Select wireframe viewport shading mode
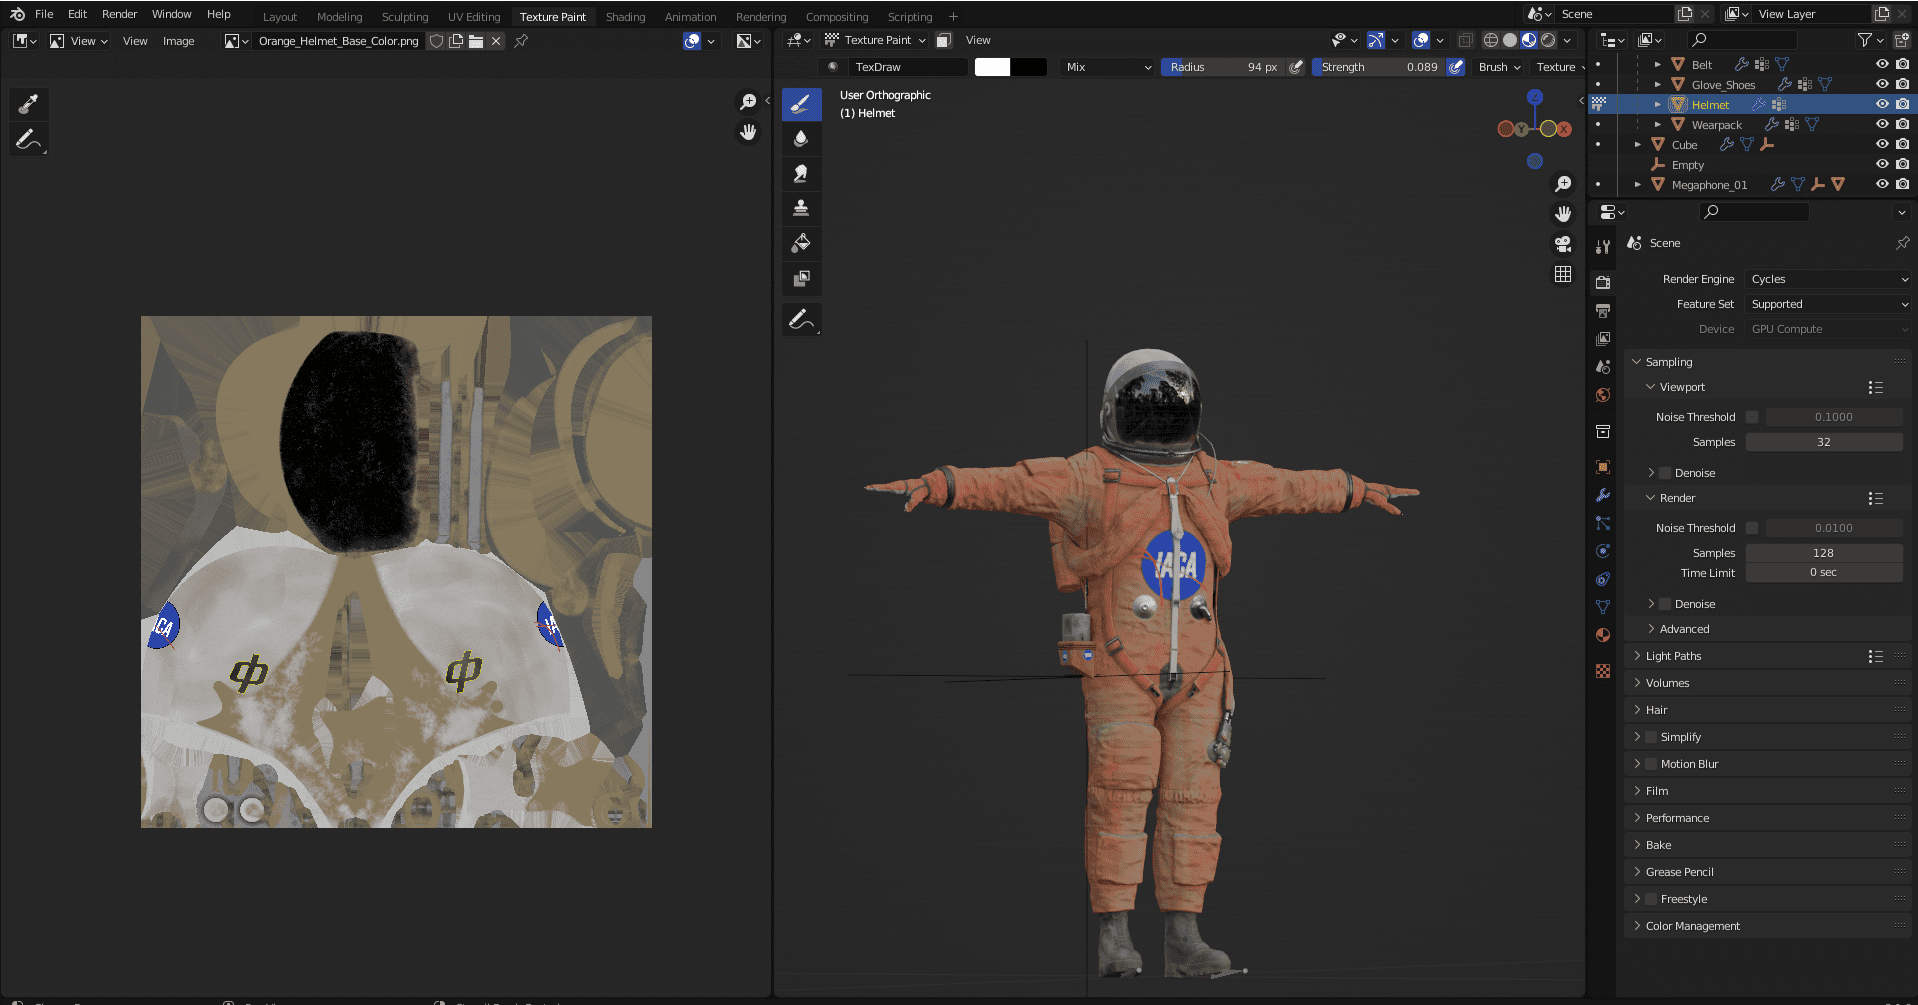This screenshot has width=1918, height=1005. (1491, 40)
